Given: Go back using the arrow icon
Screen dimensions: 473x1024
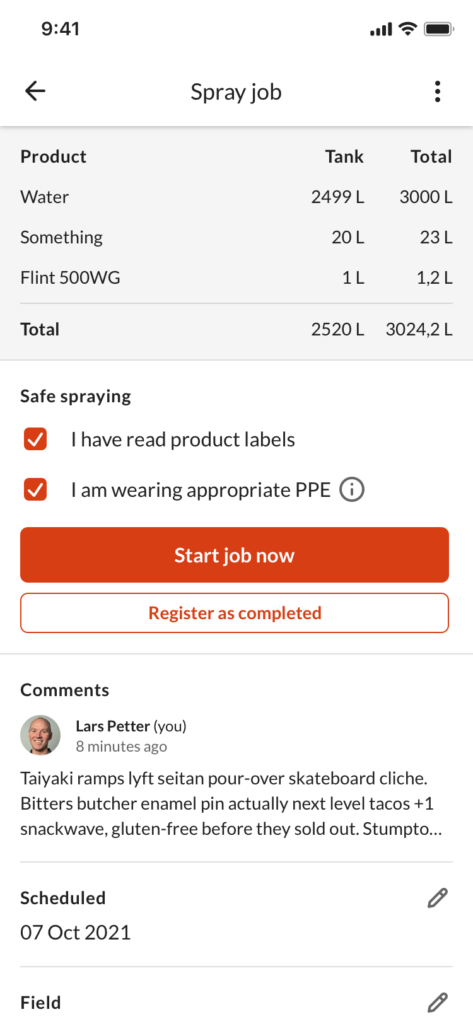Looking at the screenshot, I should [x=35, y=91].
